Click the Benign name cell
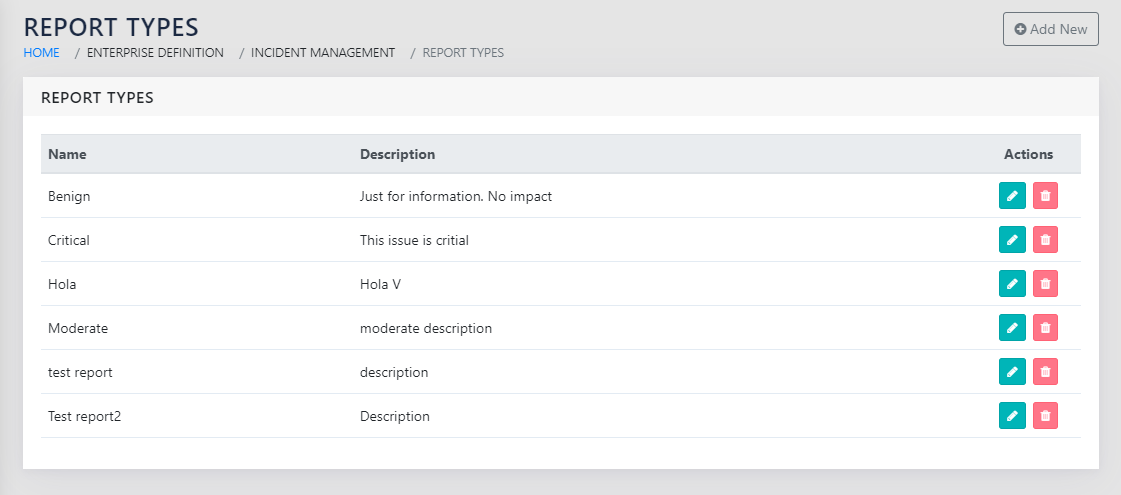 click(69, 196)
